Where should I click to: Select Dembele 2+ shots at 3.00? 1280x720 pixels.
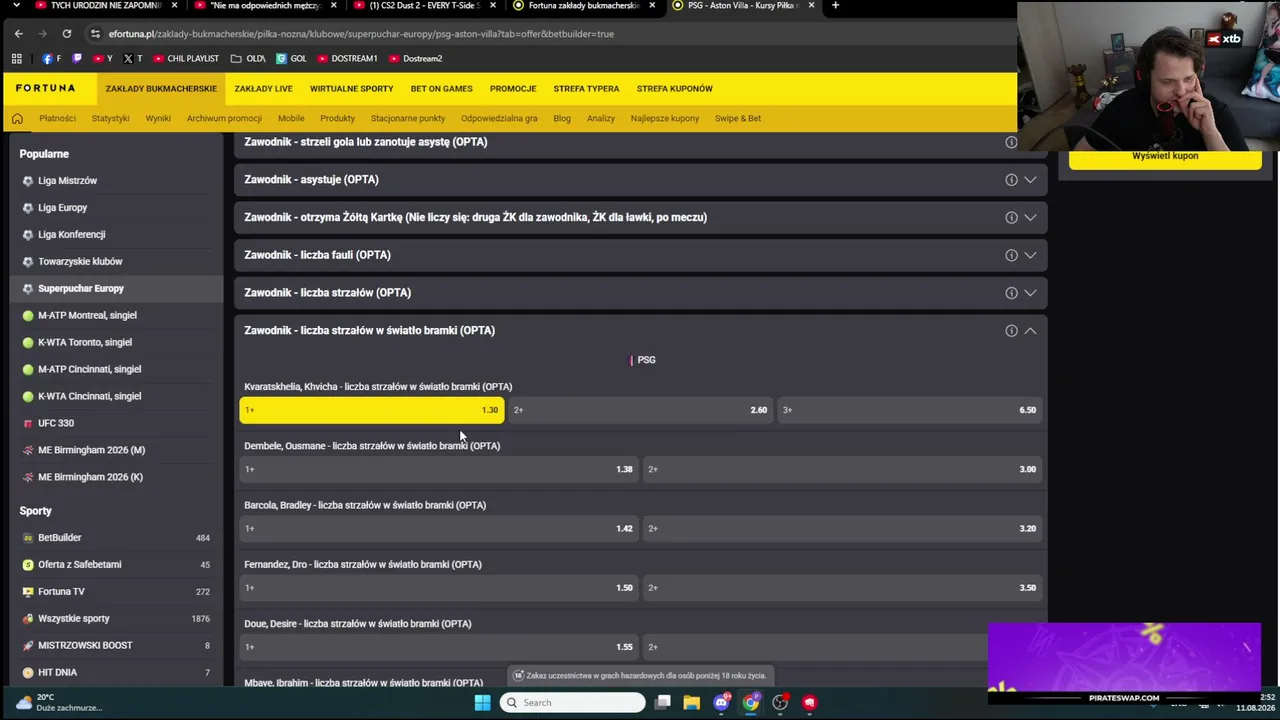point(842,469)
